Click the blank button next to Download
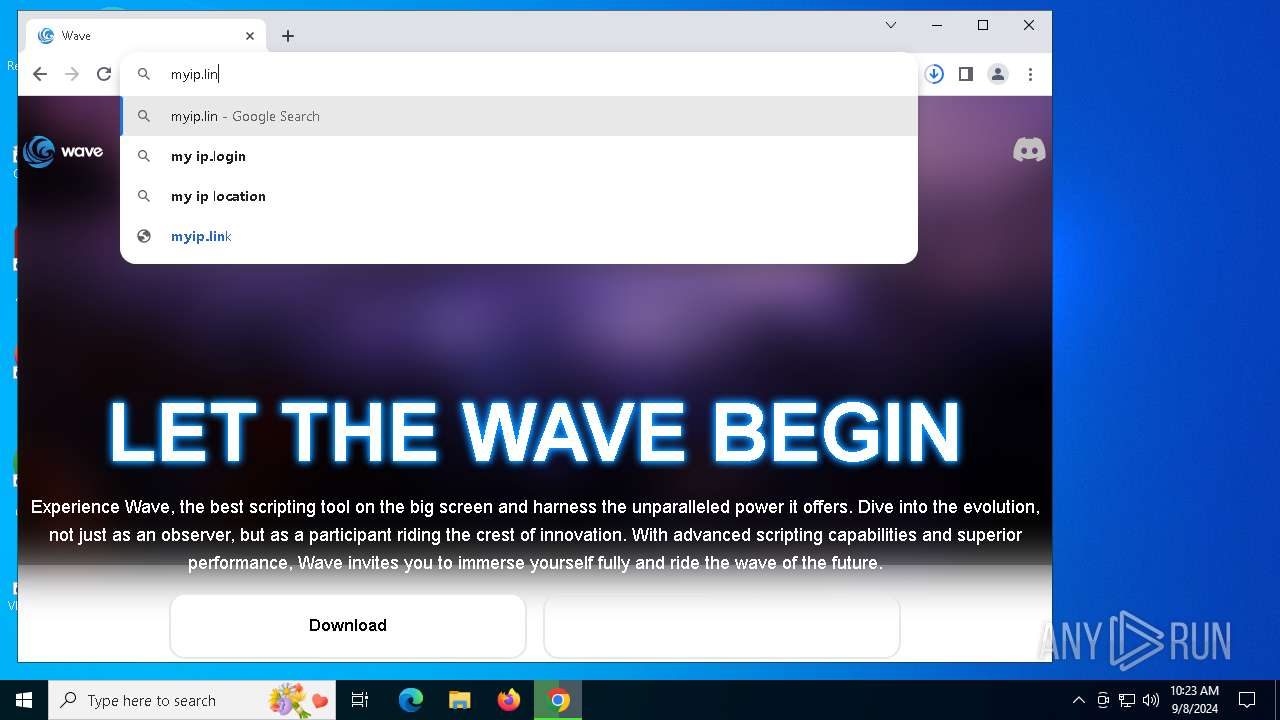Image resolution: width=1280 pixels, height=720 pixels. pos(722,625)
